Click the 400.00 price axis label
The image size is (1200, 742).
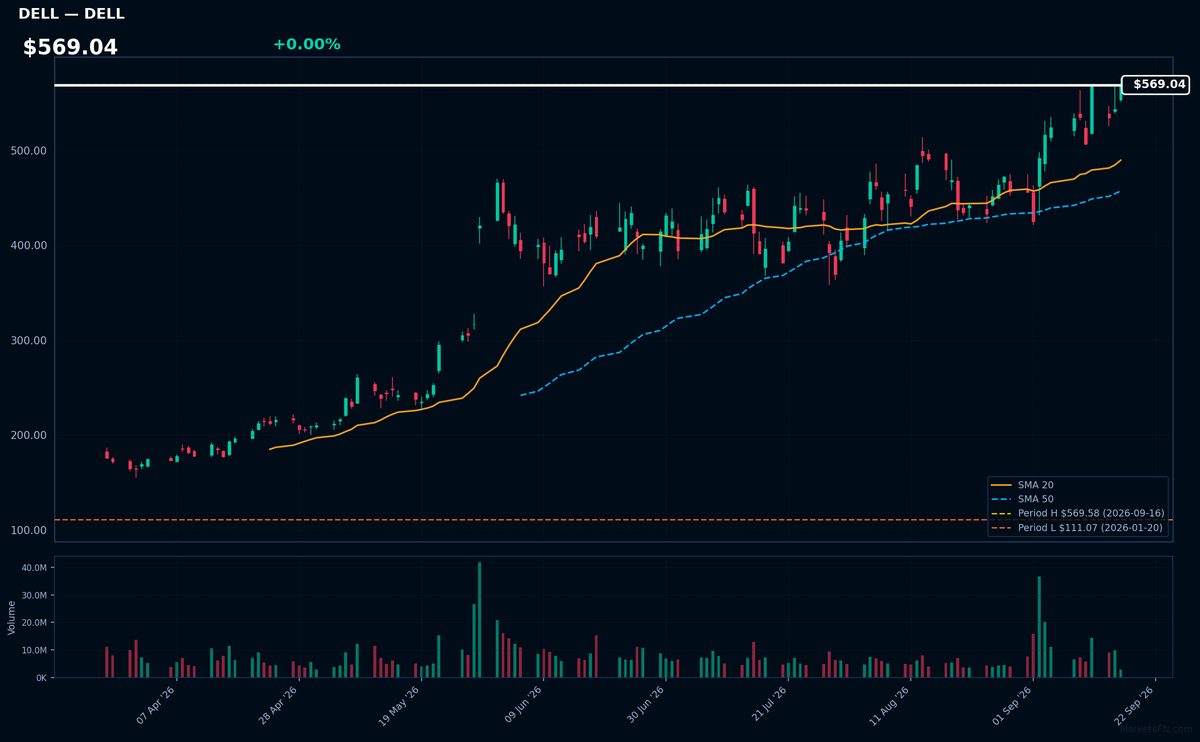coord(30,246)
